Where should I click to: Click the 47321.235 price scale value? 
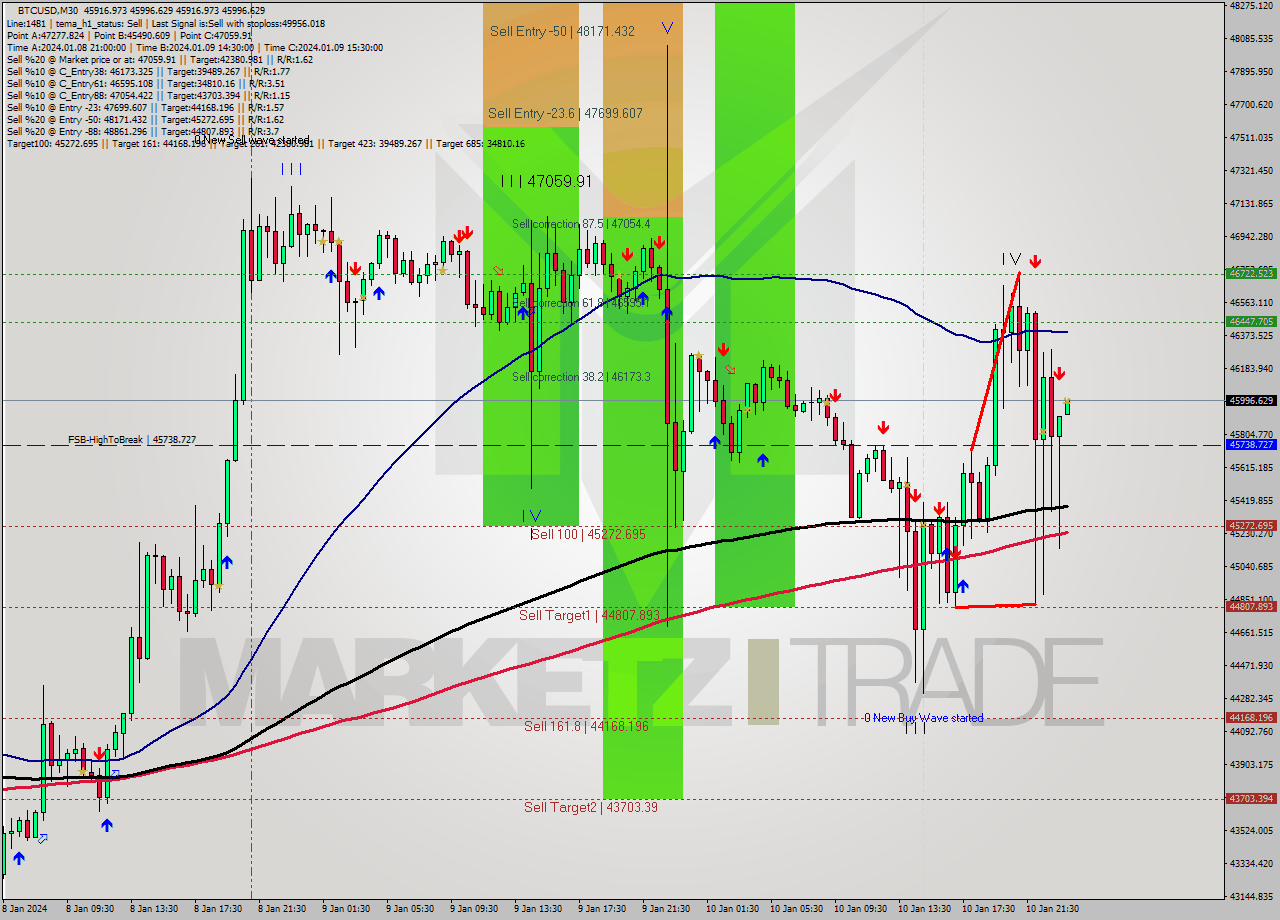tap(1250, 170)
